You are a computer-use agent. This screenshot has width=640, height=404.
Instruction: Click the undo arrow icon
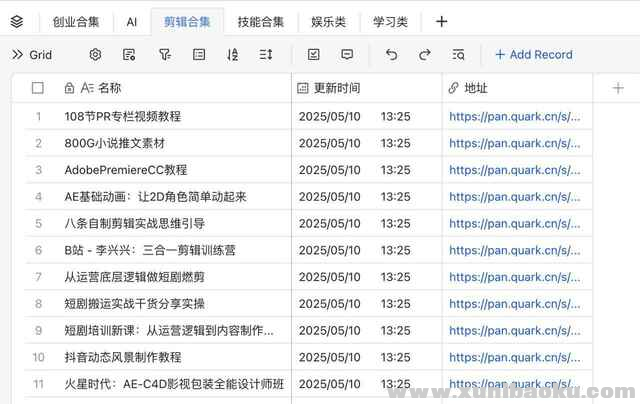click(391, 55)
